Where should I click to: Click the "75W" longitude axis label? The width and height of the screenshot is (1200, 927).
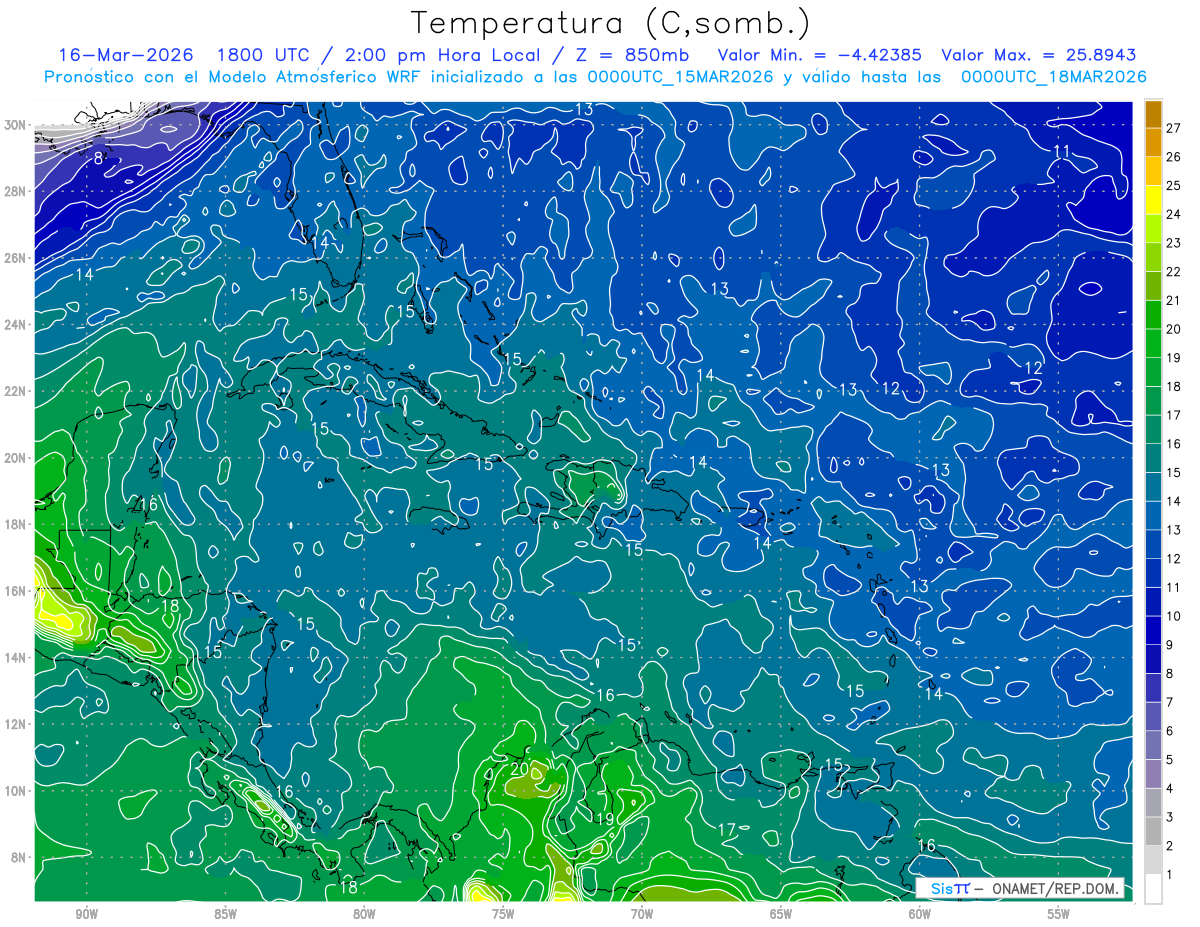tap(503, 914)
